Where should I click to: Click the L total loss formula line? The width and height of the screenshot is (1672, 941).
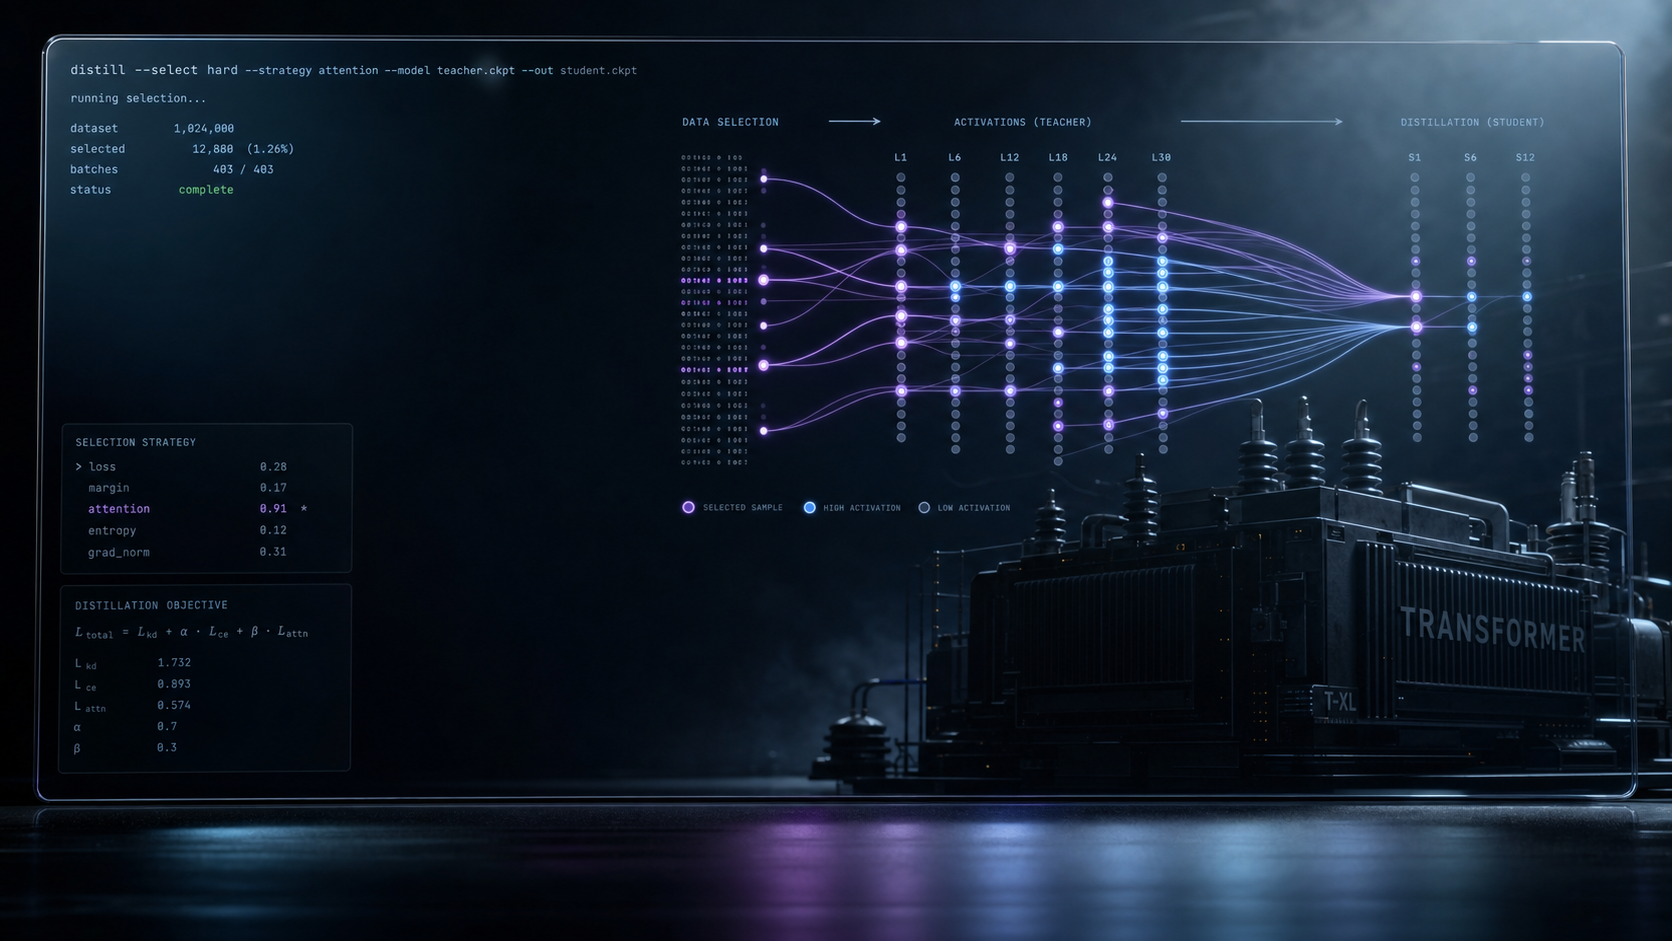(x=191, y=632)
